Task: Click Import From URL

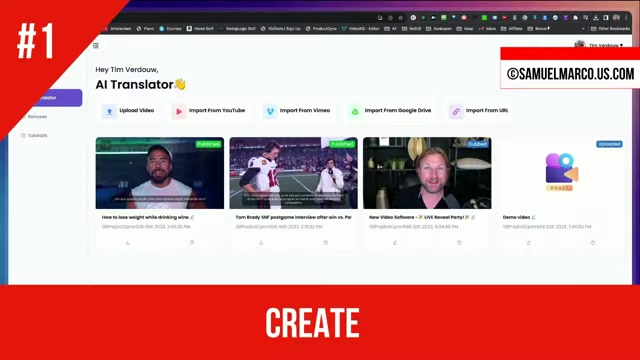Action: tap(479, 111)
